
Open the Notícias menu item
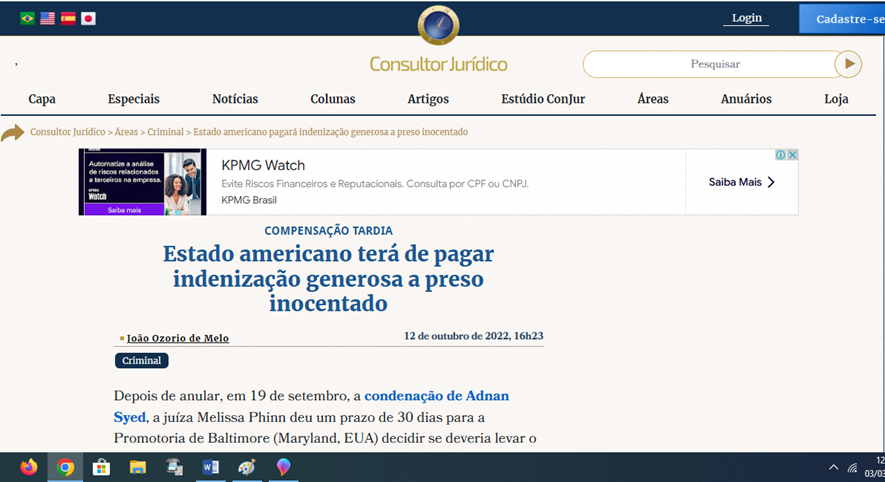pos(235,99)
